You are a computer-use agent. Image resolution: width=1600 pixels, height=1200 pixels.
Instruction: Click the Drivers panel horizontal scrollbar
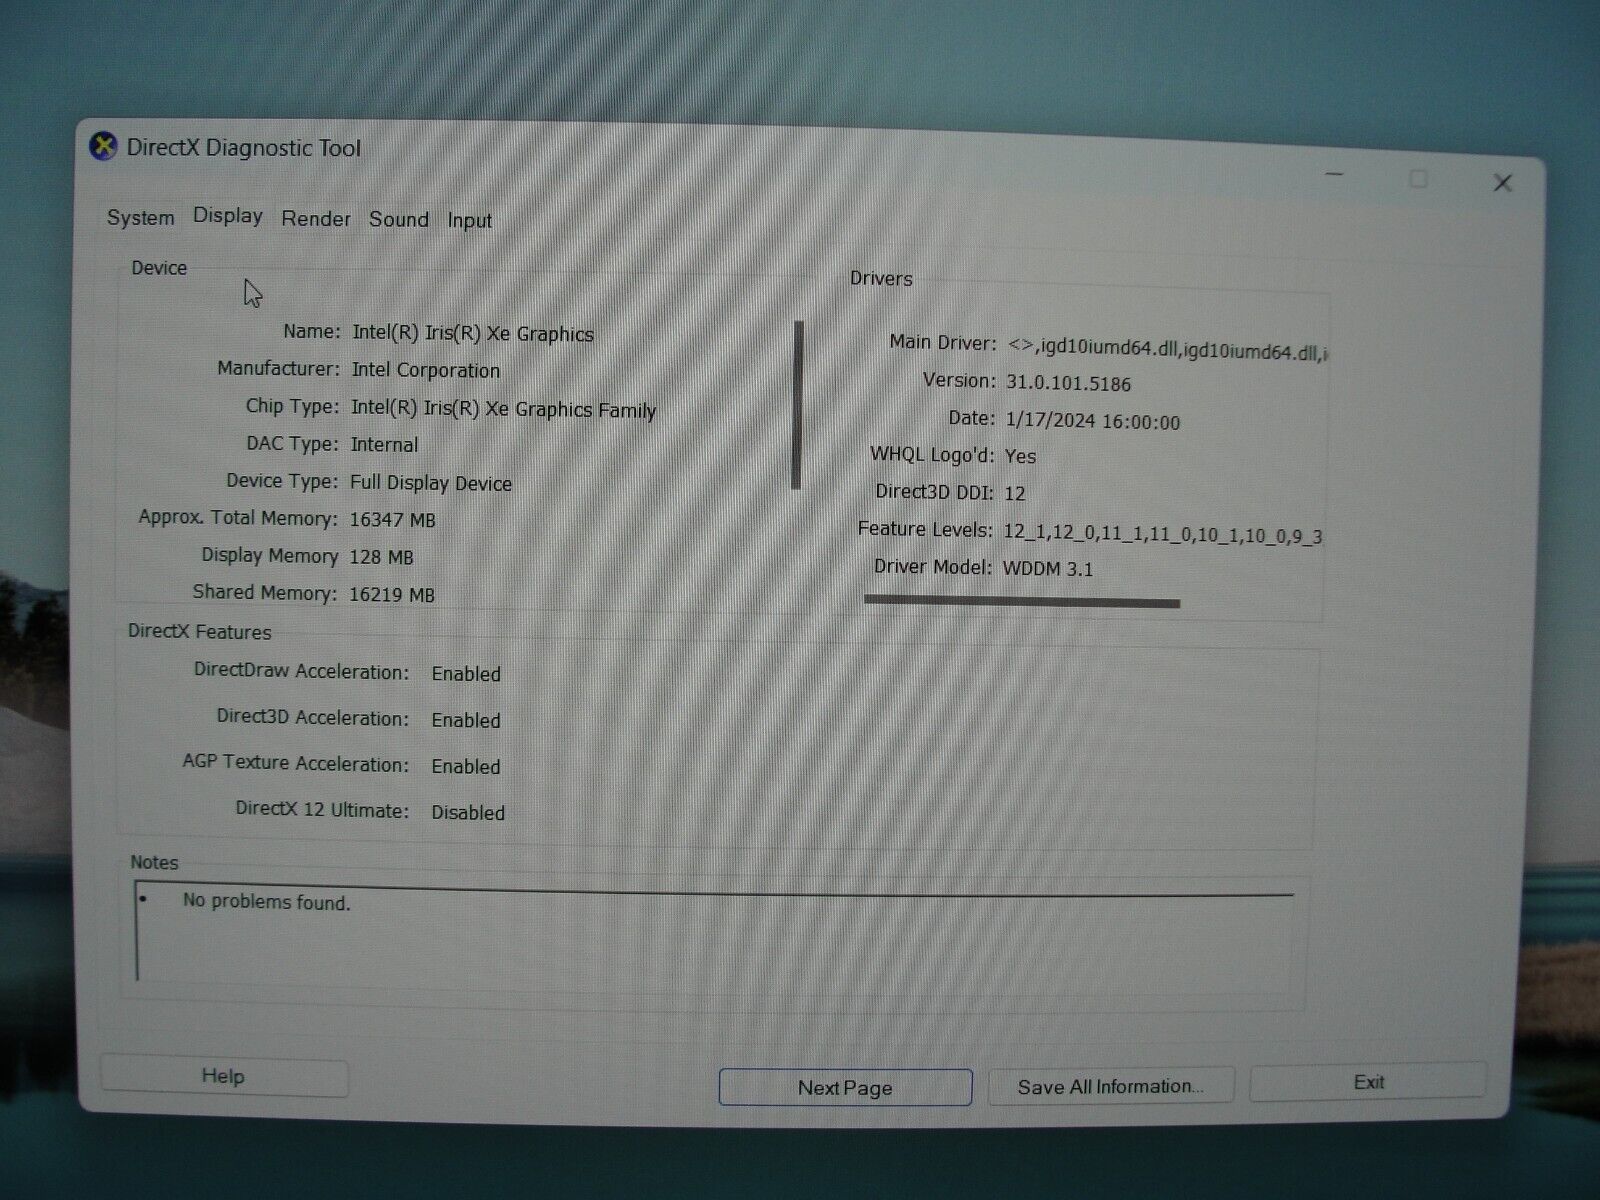point(1022,602)
